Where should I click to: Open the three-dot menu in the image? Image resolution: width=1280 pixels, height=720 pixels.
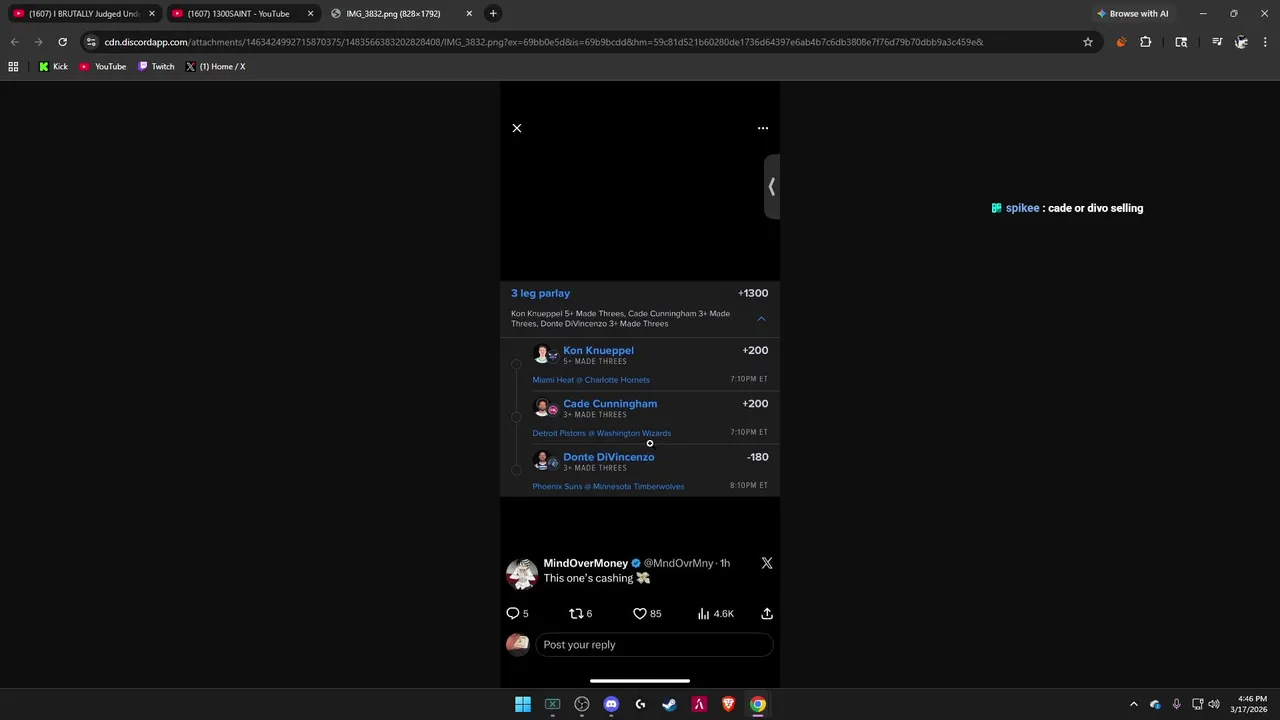pos(763,128)
